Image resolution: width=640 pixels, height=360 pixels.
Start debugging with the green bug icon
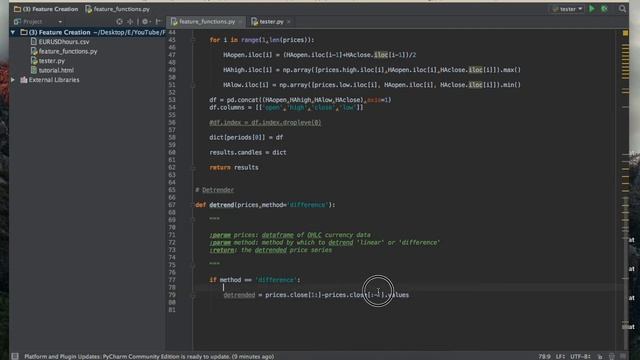tap(604, 9)
